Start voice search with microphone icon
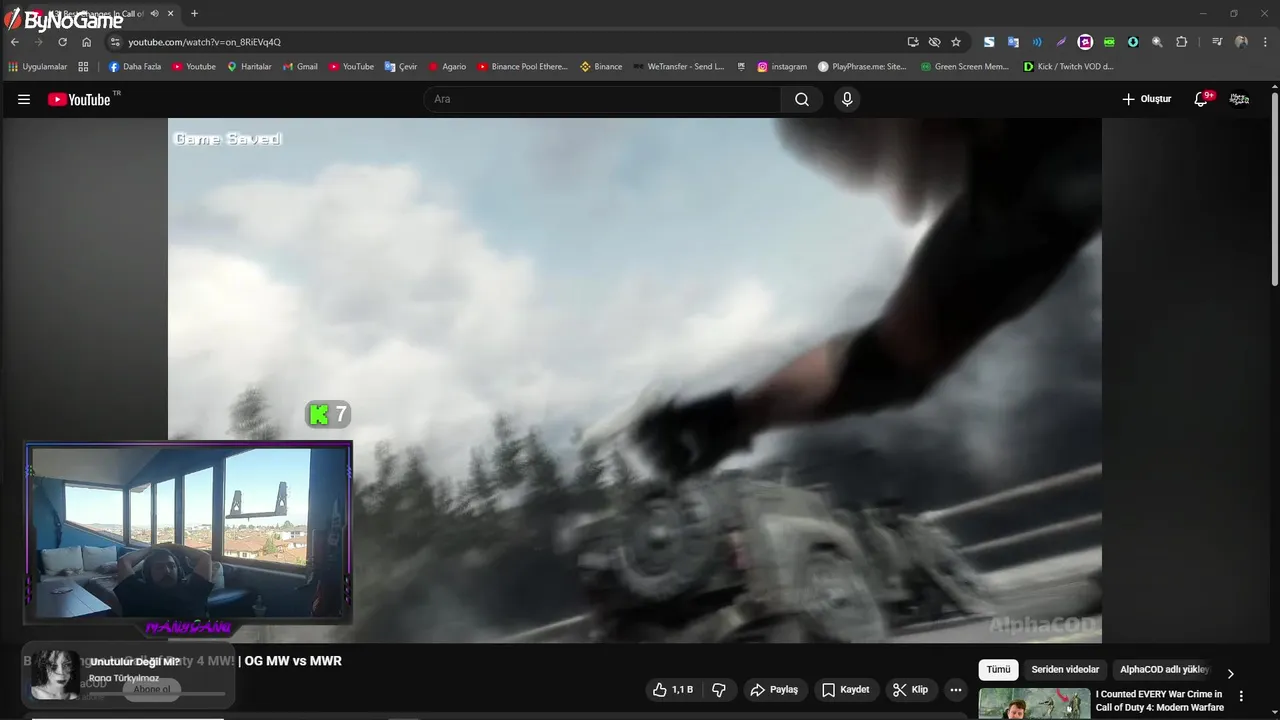Viewport: 1280px width, 720px height. point(847,99)
